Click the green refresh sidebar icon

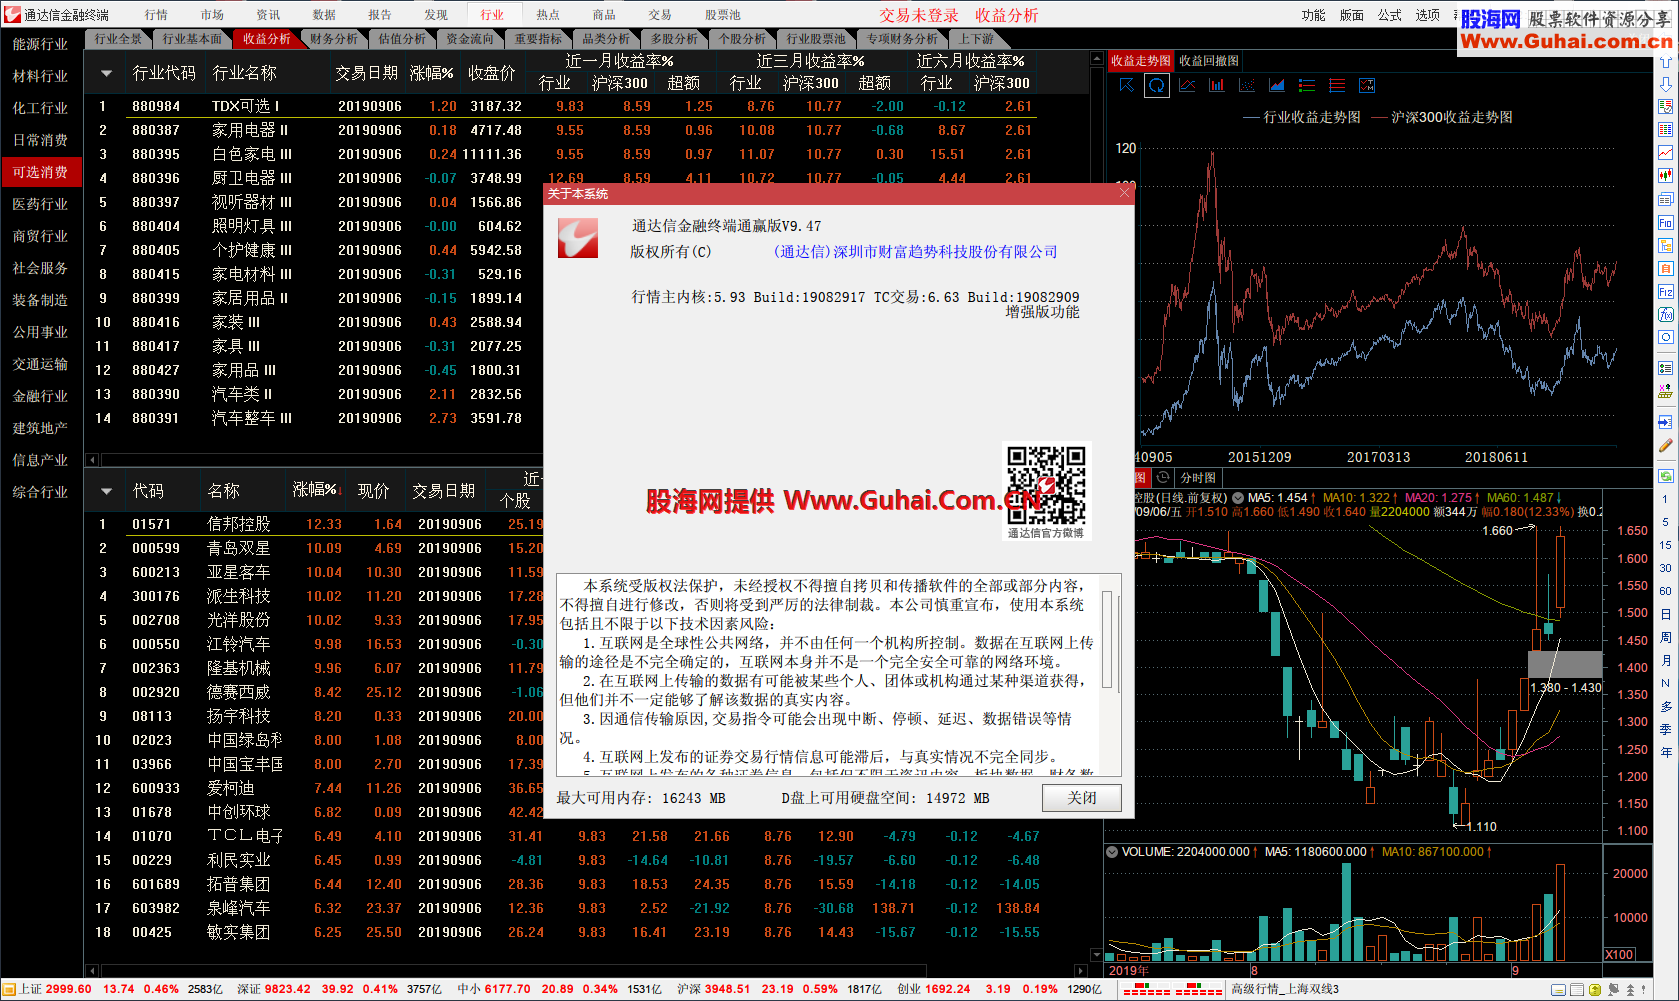1665,476
